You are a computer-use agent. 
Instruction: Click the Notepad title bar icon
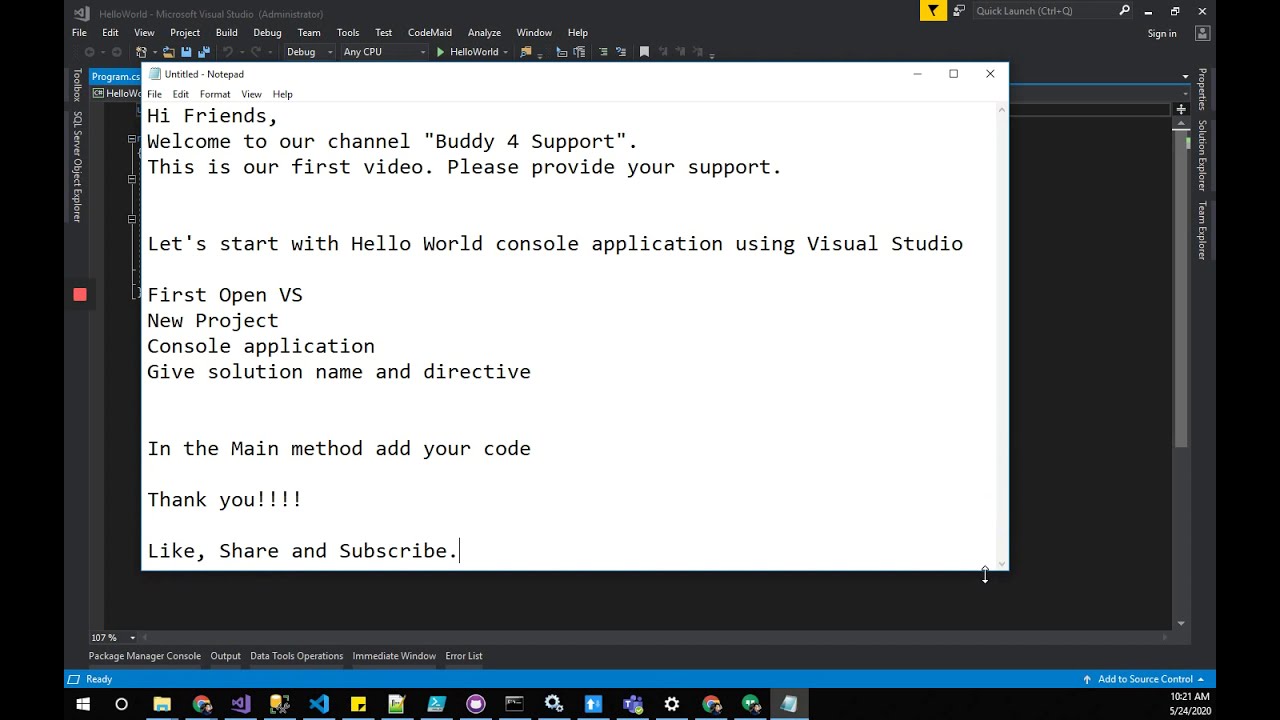point(154,74)
